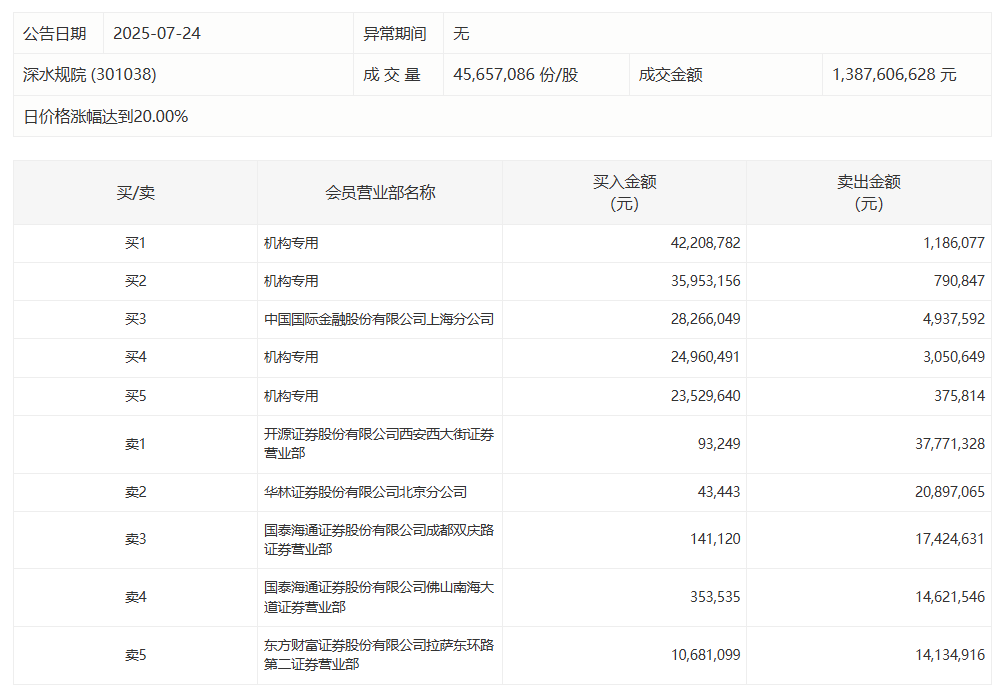Image resolution: width=1005 pixels, height=698 pixels.
Task: Click the 买入金额 (元) column header
Action: pyautogui.click(x=624, y=193)
